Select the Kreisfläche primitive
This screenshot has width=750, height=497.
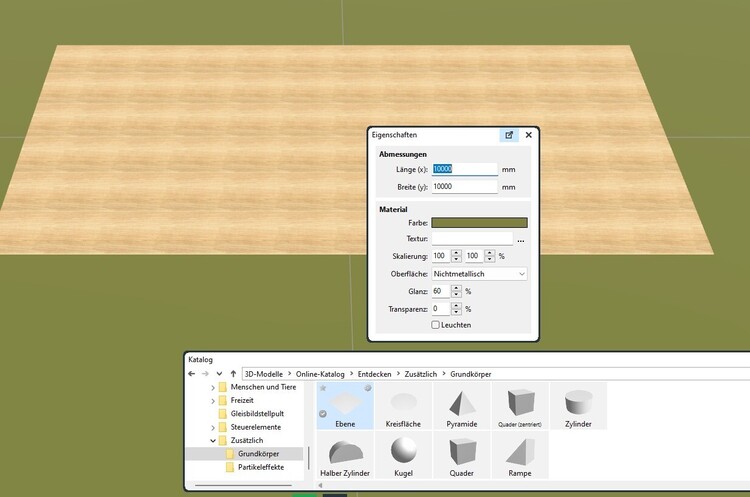403,406
